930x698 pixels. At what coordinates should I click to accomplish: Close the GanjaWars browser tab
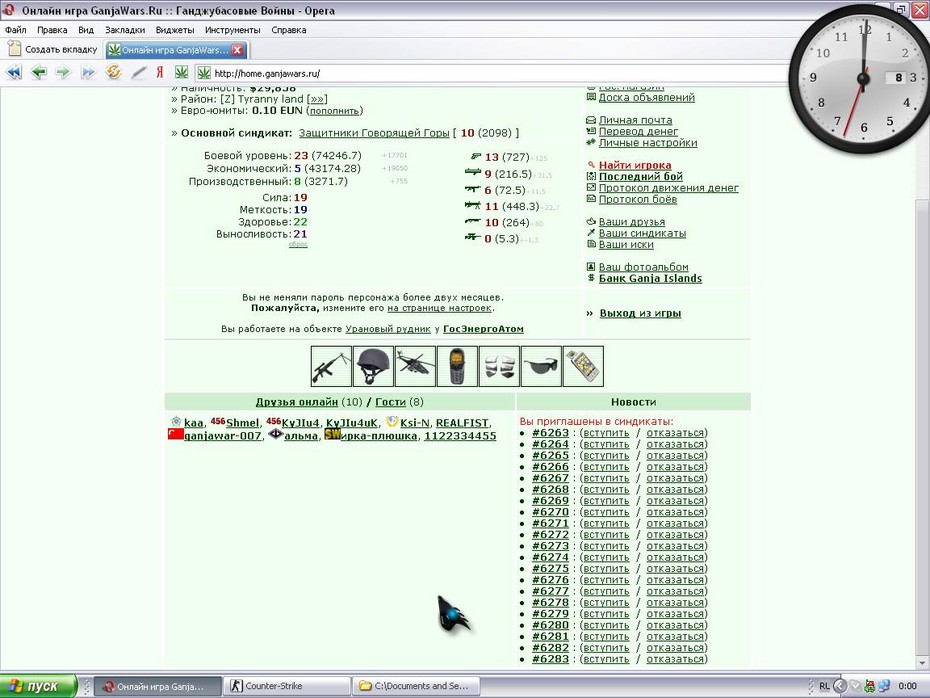[x=237, y=50]
